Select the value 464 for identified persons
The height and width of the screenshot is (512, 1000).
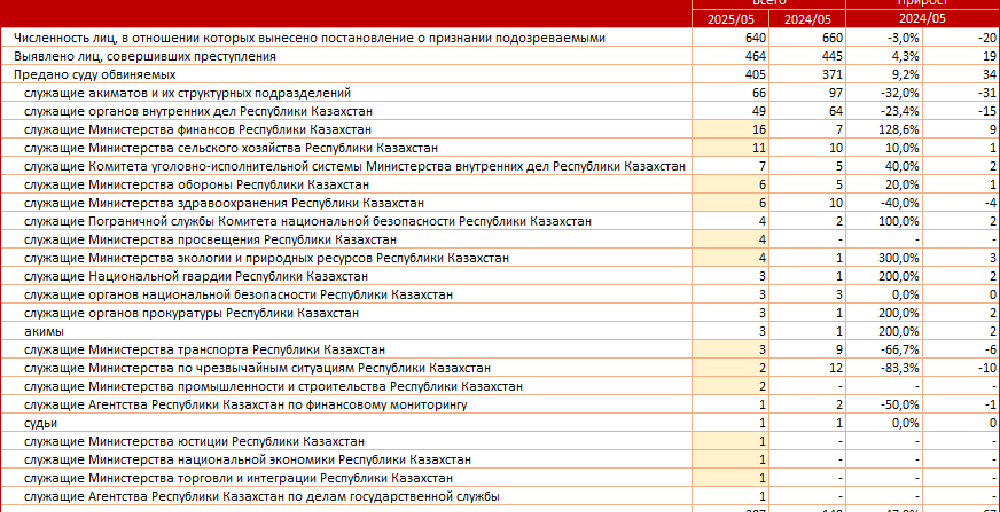click(755, 57)
